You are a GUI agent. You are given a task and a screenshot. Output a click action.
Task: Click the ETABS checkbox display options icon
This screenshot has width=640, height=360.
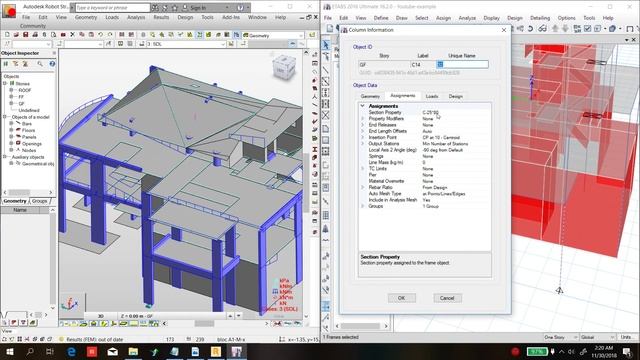click(x=587, y=29)
